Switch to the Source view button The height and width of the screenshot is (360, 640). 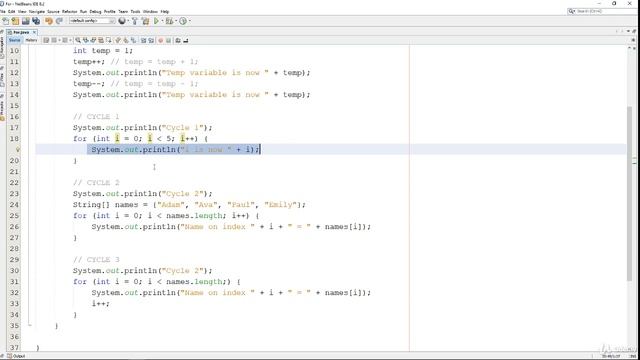coord(14,40)
